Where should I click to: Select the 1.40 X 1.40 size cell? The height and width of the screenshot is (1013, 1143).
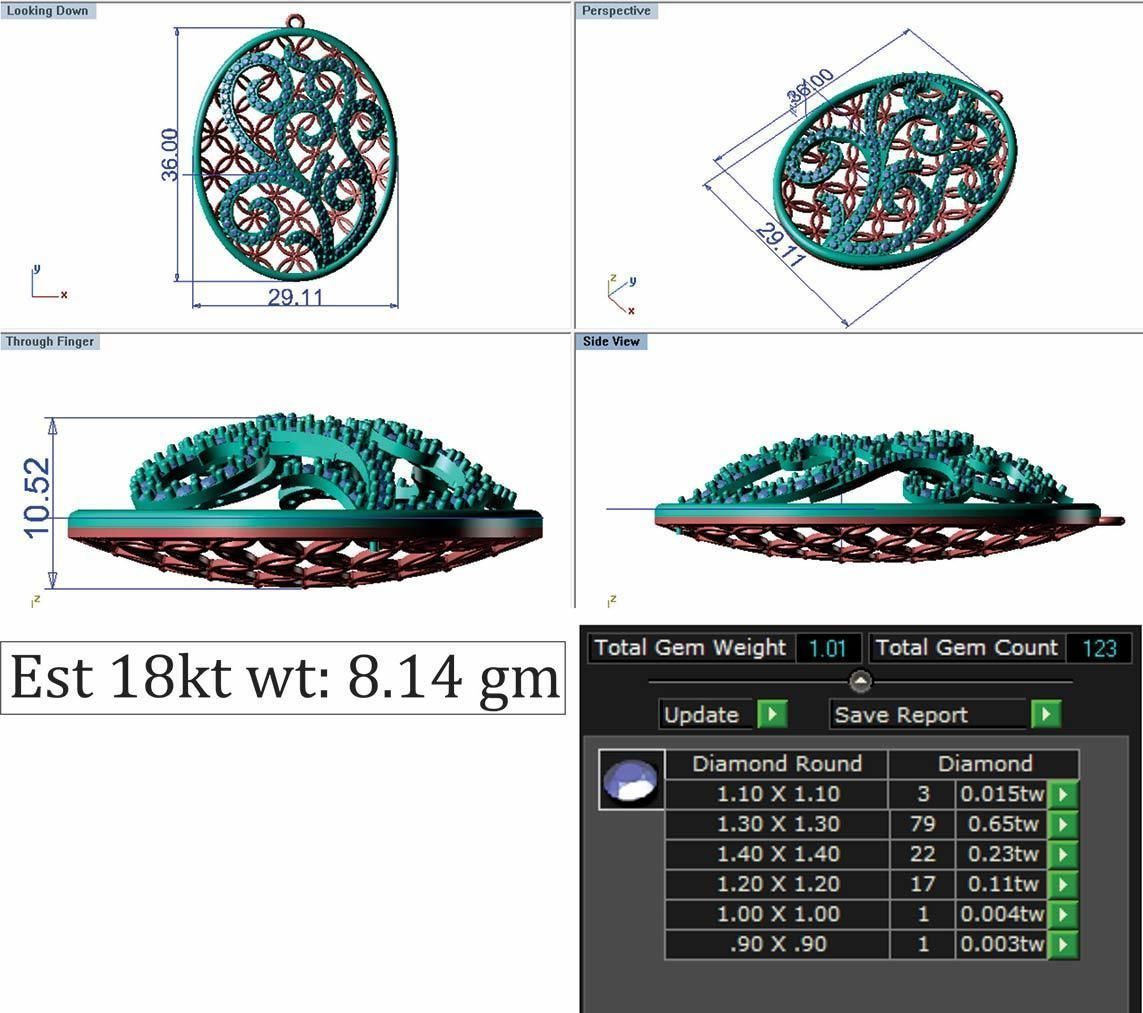coord(778,853)
